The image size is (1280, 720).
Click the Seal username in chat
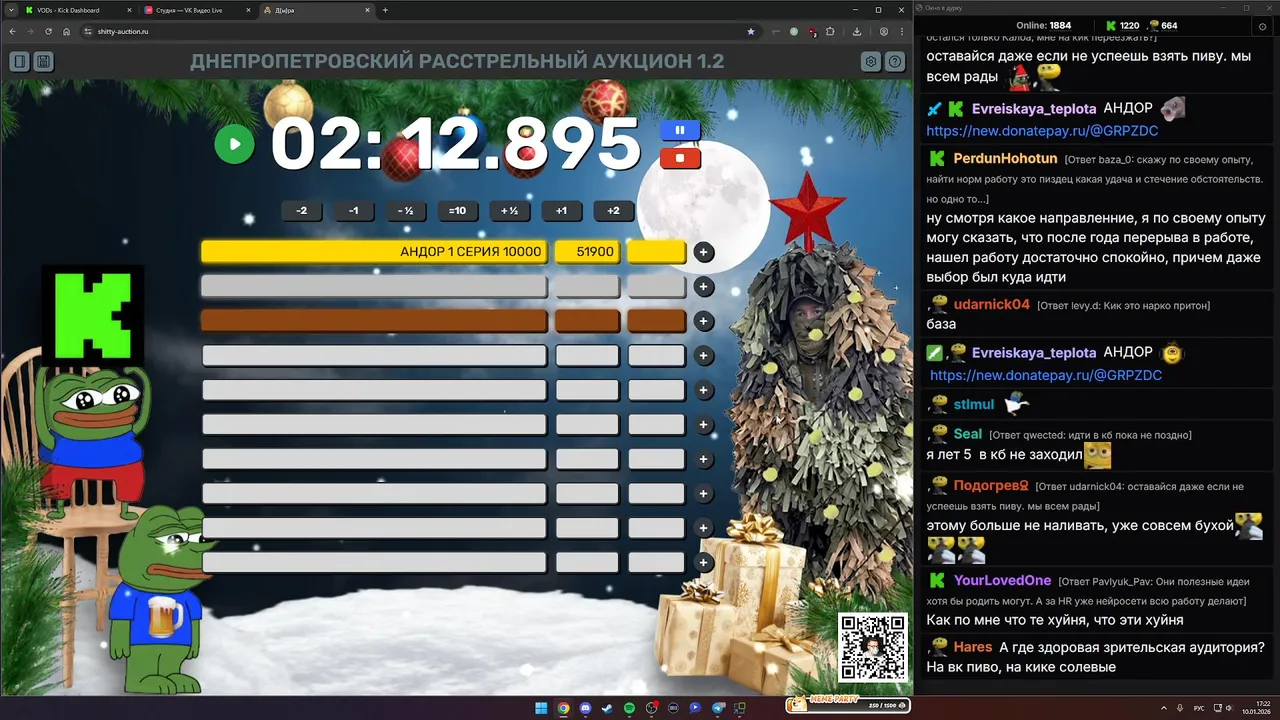pyautogui.click(x=968, y=434)
